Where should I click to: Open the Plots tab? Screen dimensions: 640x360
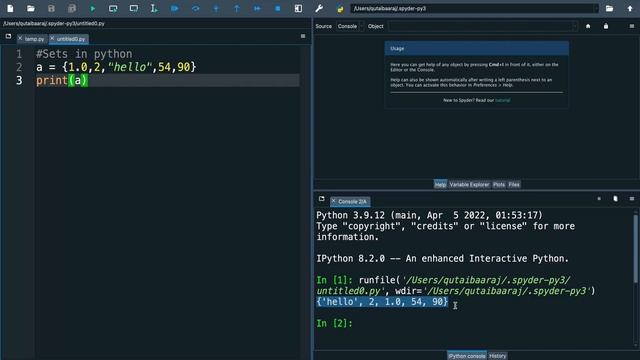click(x=499, y=185)
